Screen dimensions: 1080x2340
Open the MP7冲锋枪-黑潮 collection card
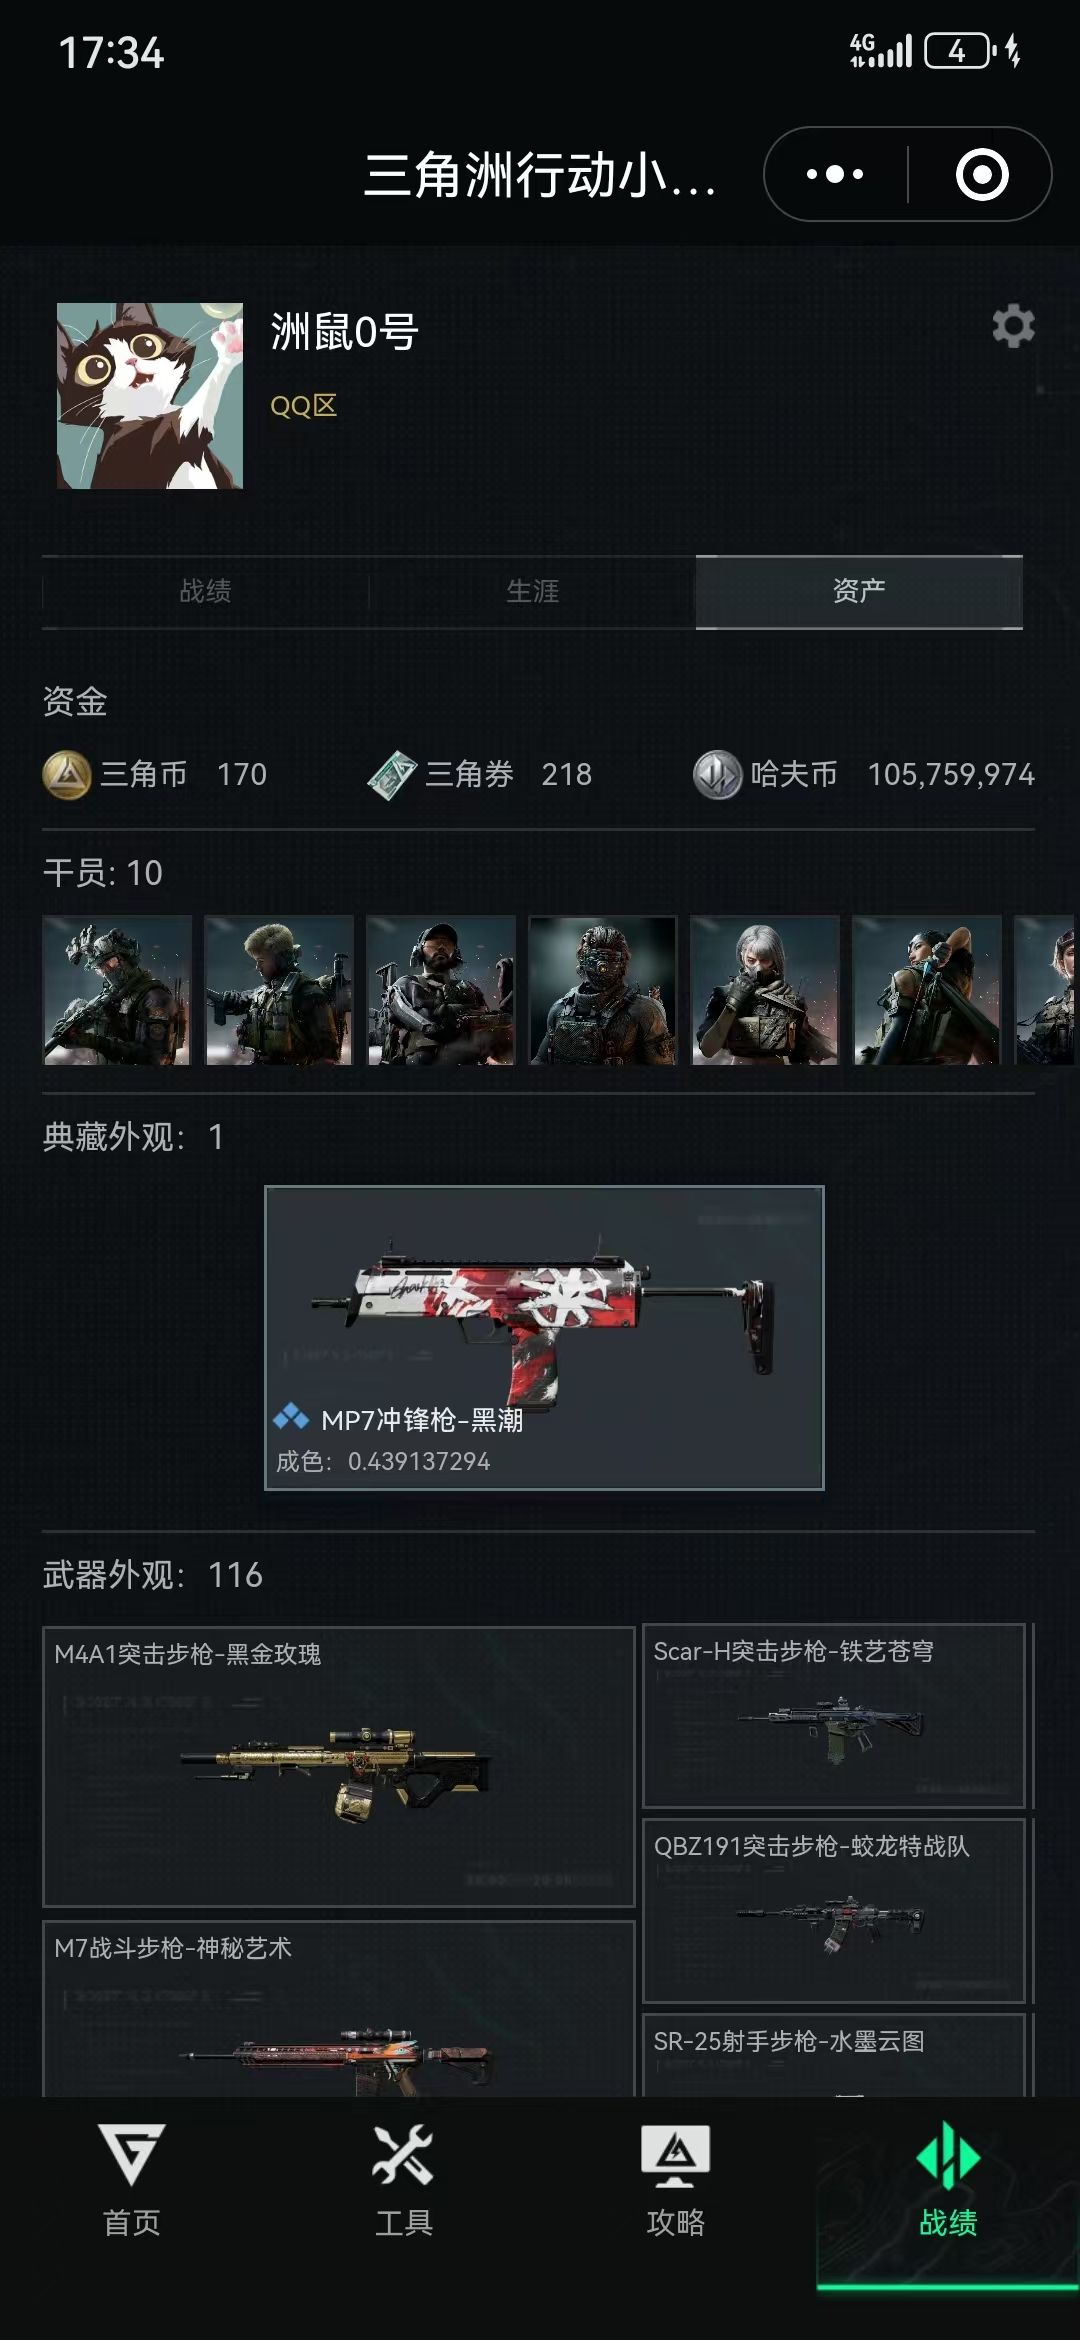click(x=544, y=1338)
